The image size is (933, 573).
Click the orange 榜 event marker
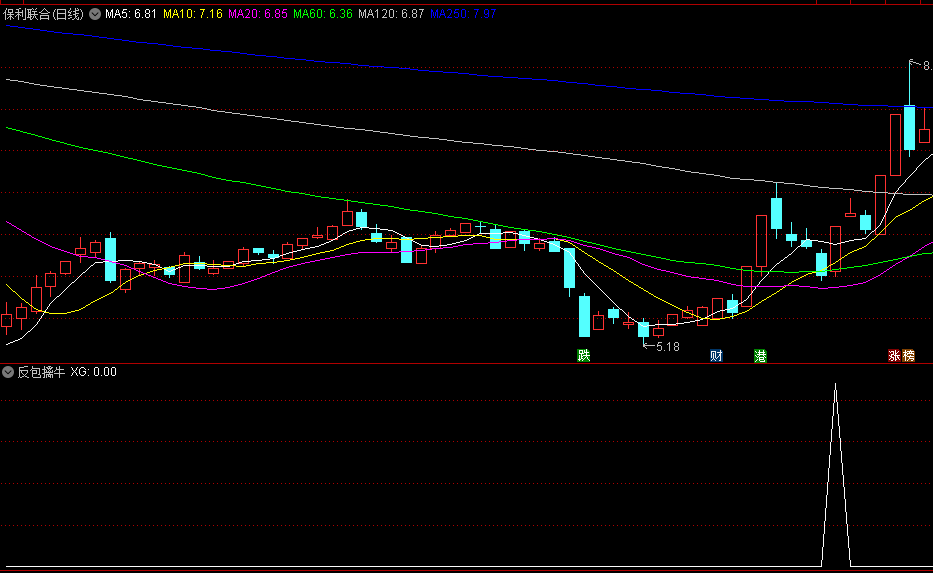tap(908, 356)
